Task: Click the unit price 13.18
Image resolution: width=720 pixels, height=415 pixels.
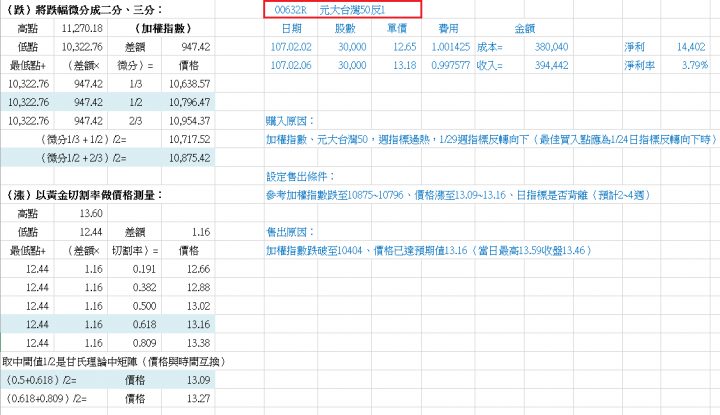Action: [405, 66]
